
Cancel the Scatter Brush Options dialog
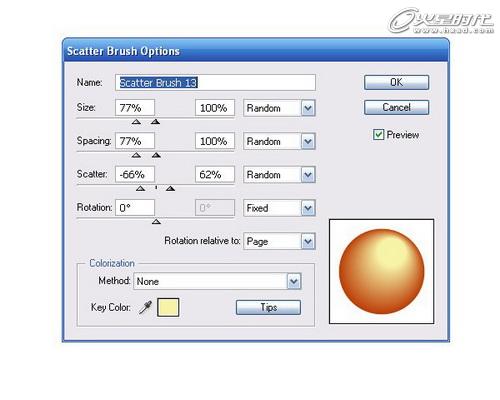point(396,107)
